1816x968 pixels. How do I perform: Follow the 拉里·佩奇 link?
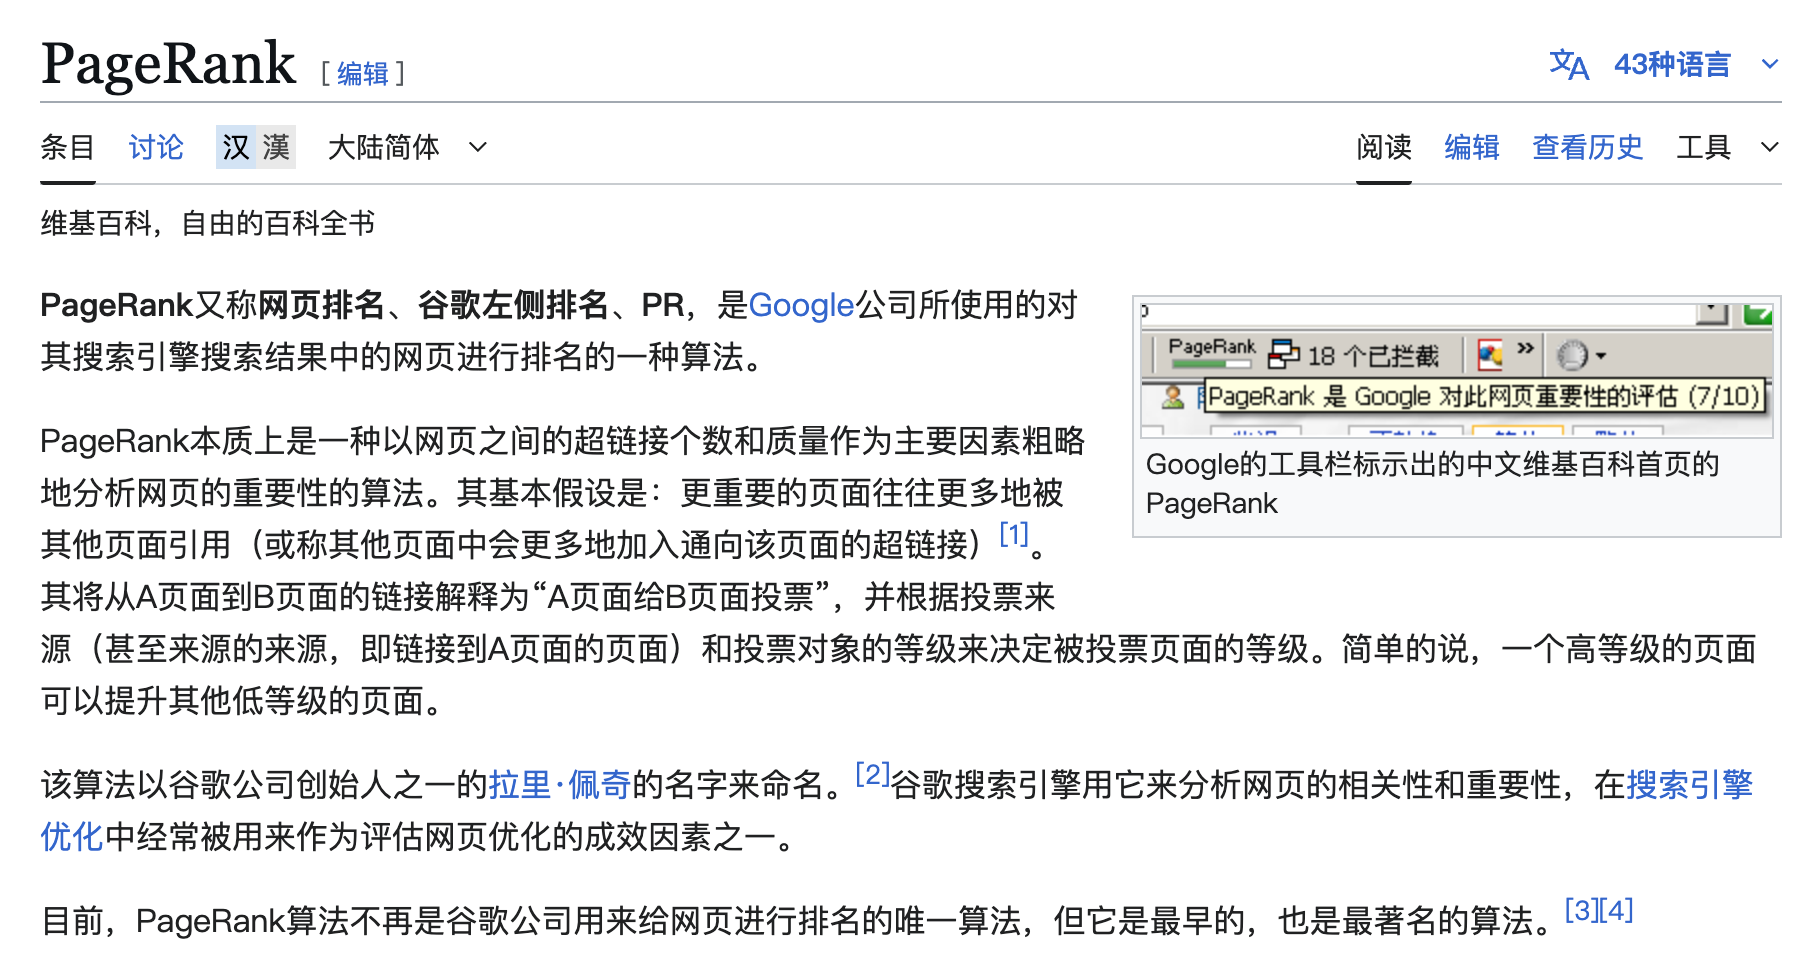coord(560,785)
